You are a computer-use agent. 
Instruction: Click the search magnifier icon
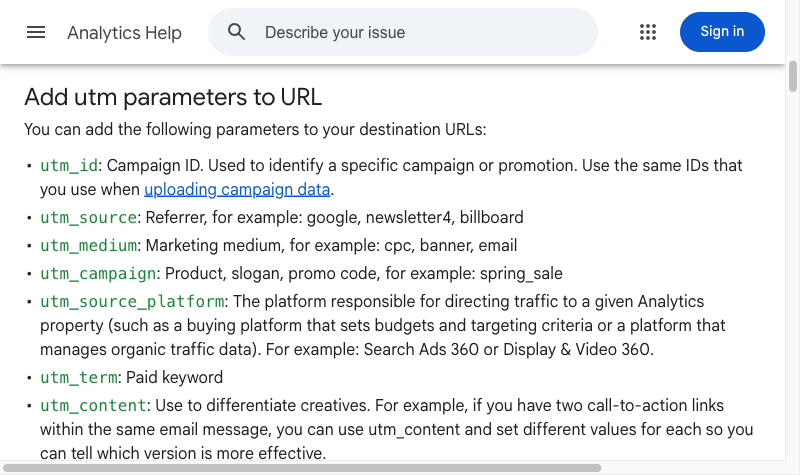click(x=236, y=32)
